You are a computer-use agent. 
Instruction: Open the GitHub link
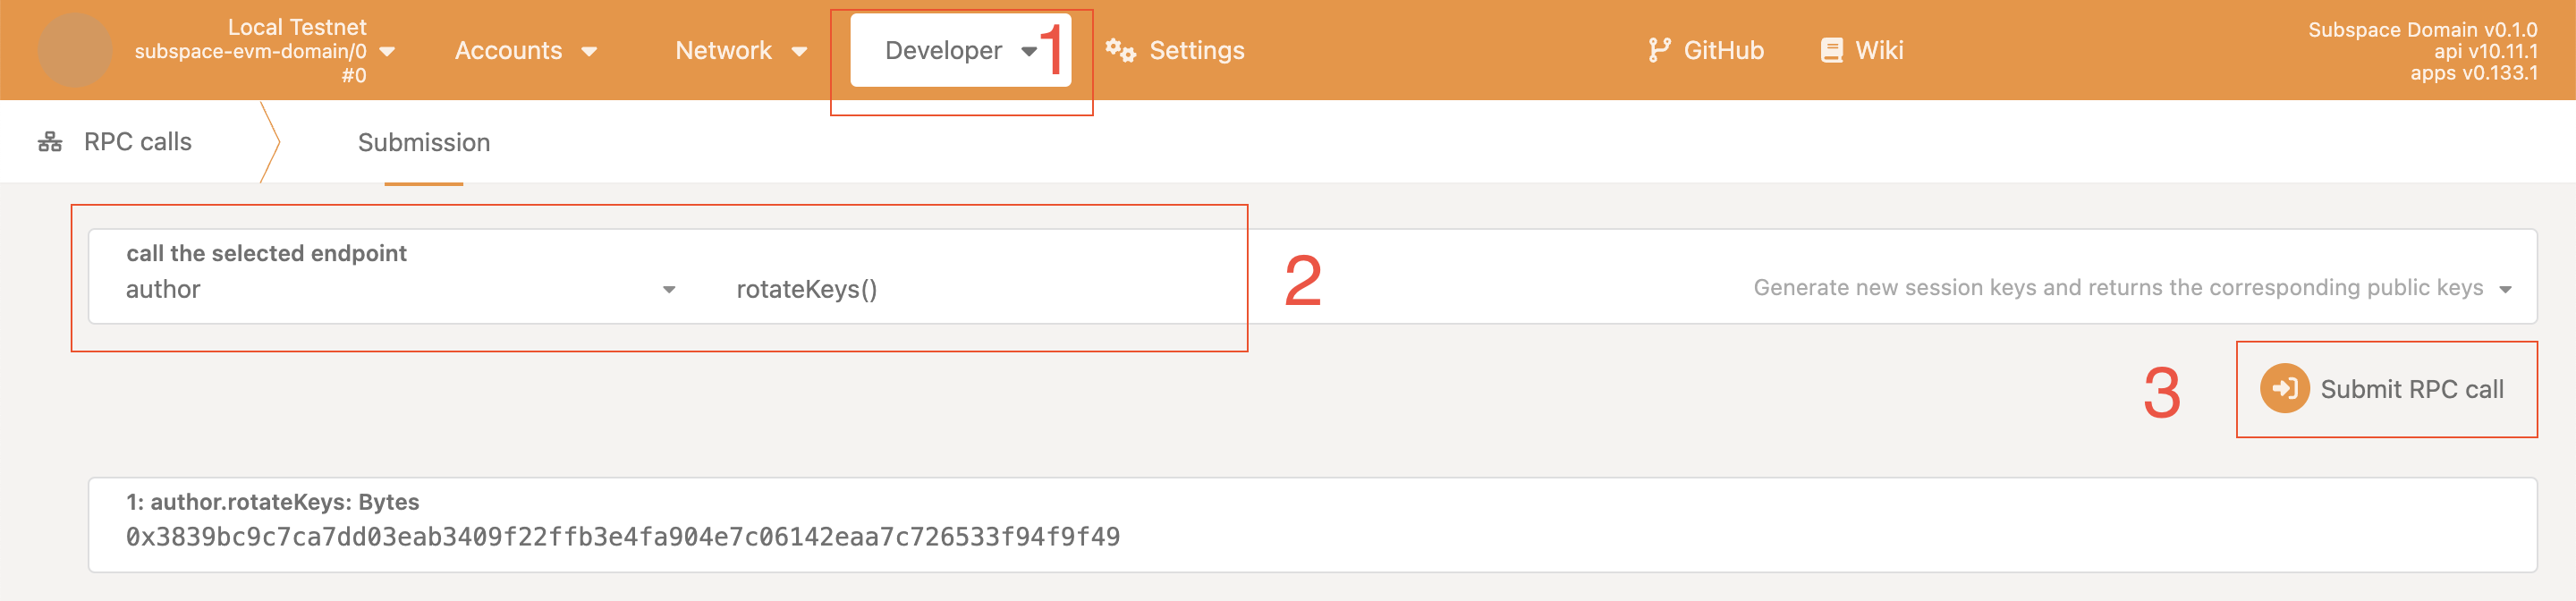[x=1706, y=50]
